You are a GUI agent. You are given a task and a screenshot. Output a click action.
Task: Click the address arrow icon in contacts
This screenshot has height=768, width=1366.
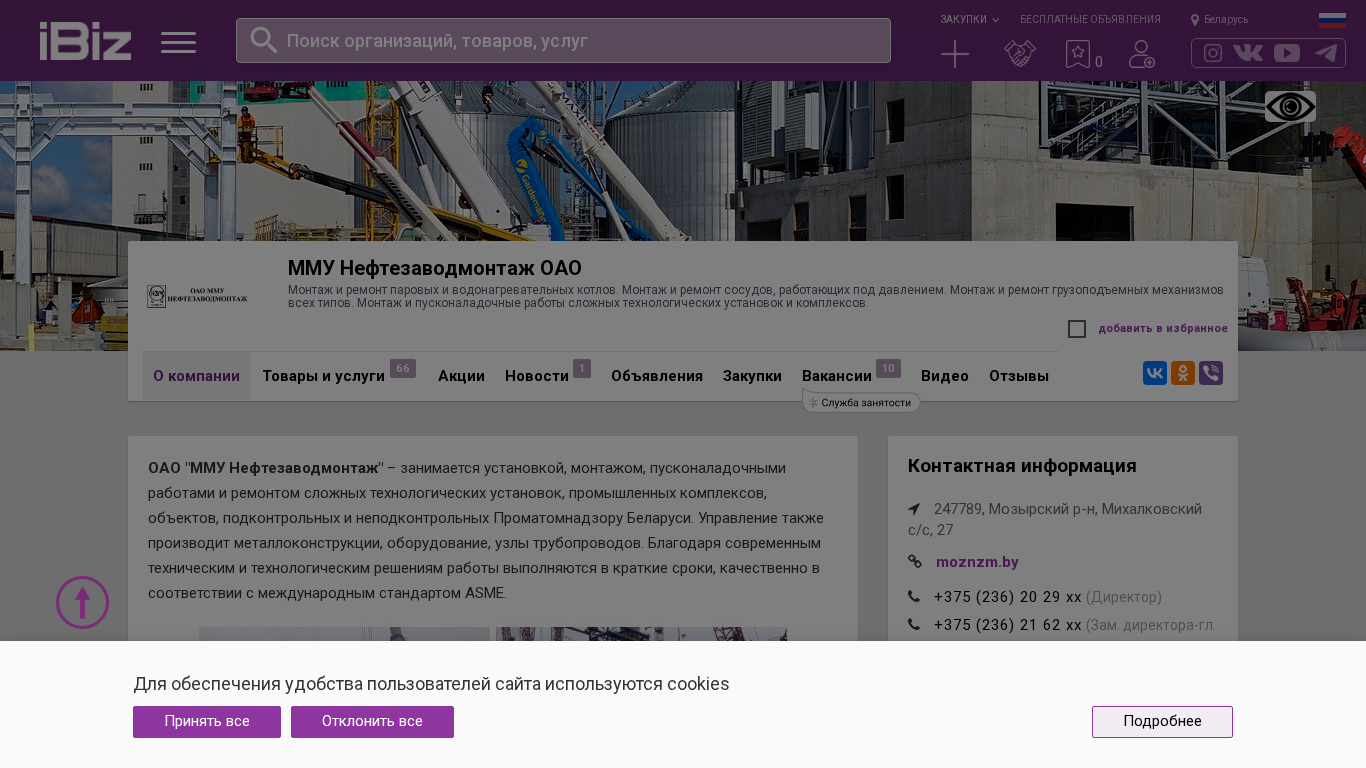(x=914, y=509)
